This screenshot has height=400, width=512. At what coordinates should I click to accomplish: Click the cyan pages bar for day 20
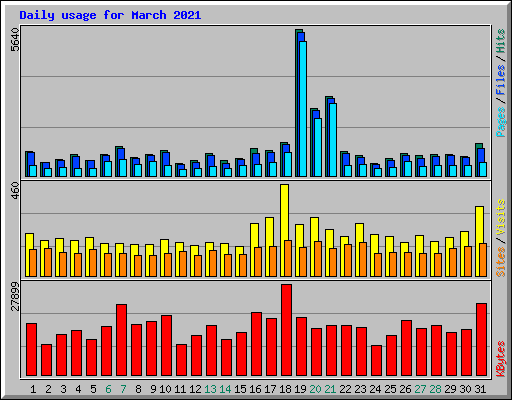pos(318,147)
